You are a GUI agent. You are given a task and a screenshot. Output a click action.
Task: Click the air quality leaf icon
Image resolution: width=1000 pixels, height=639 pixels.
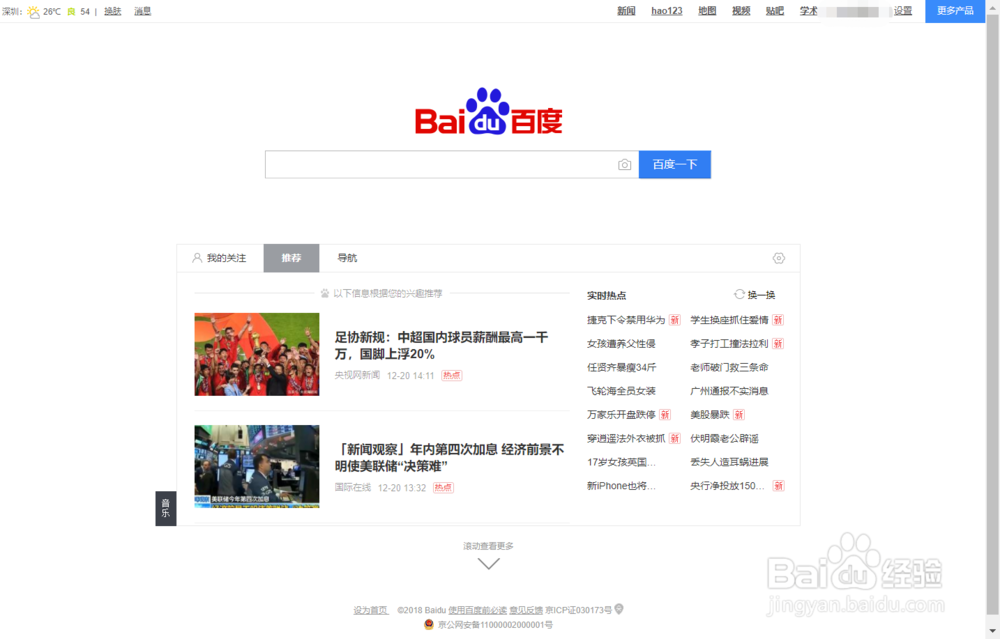tap(71, 11)
